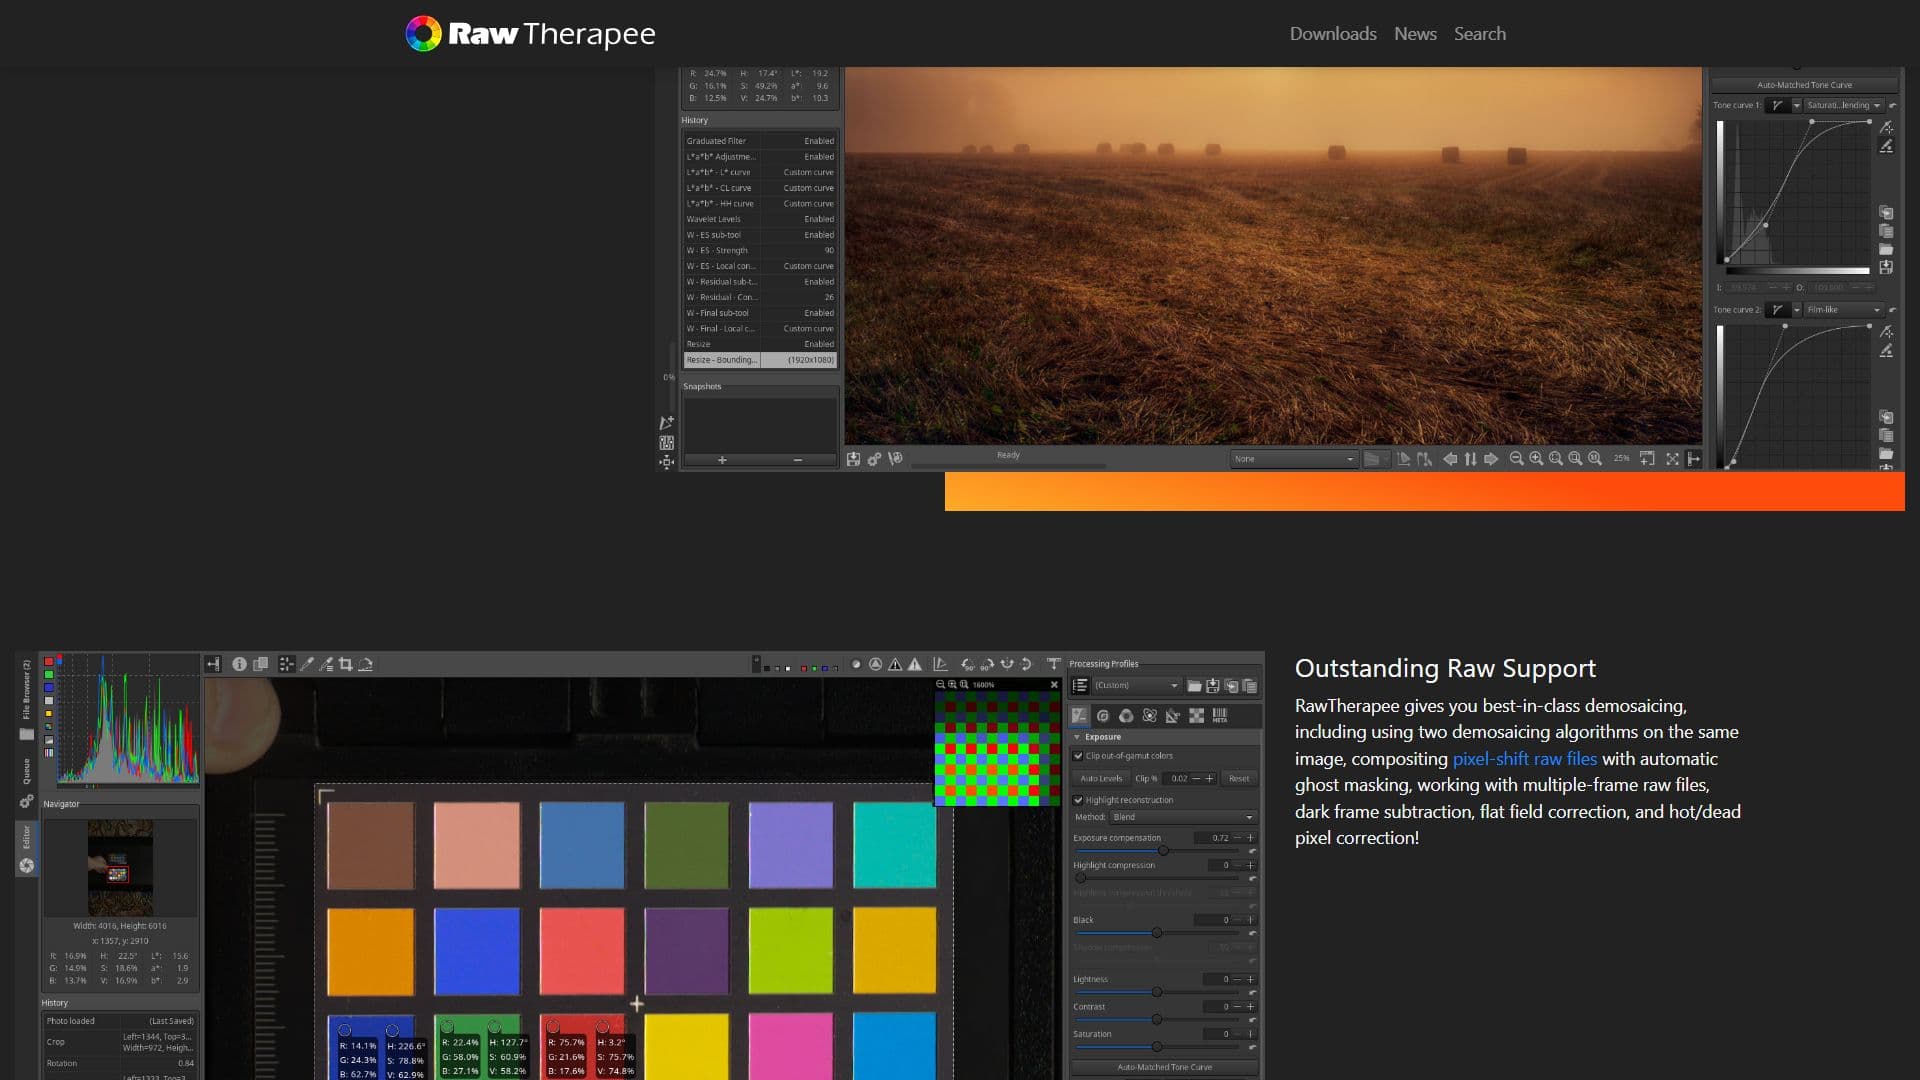Add a snapshot with the plus button
Screen dimensions: 1920x1080
[722, 460]
